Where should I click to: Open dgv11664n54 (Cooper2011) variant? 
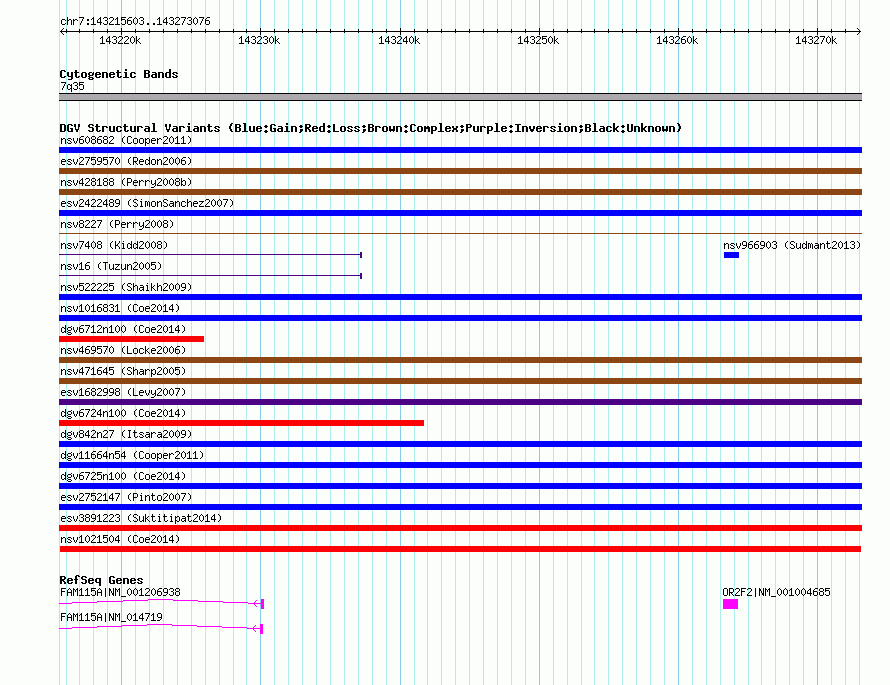pos(132,455)
